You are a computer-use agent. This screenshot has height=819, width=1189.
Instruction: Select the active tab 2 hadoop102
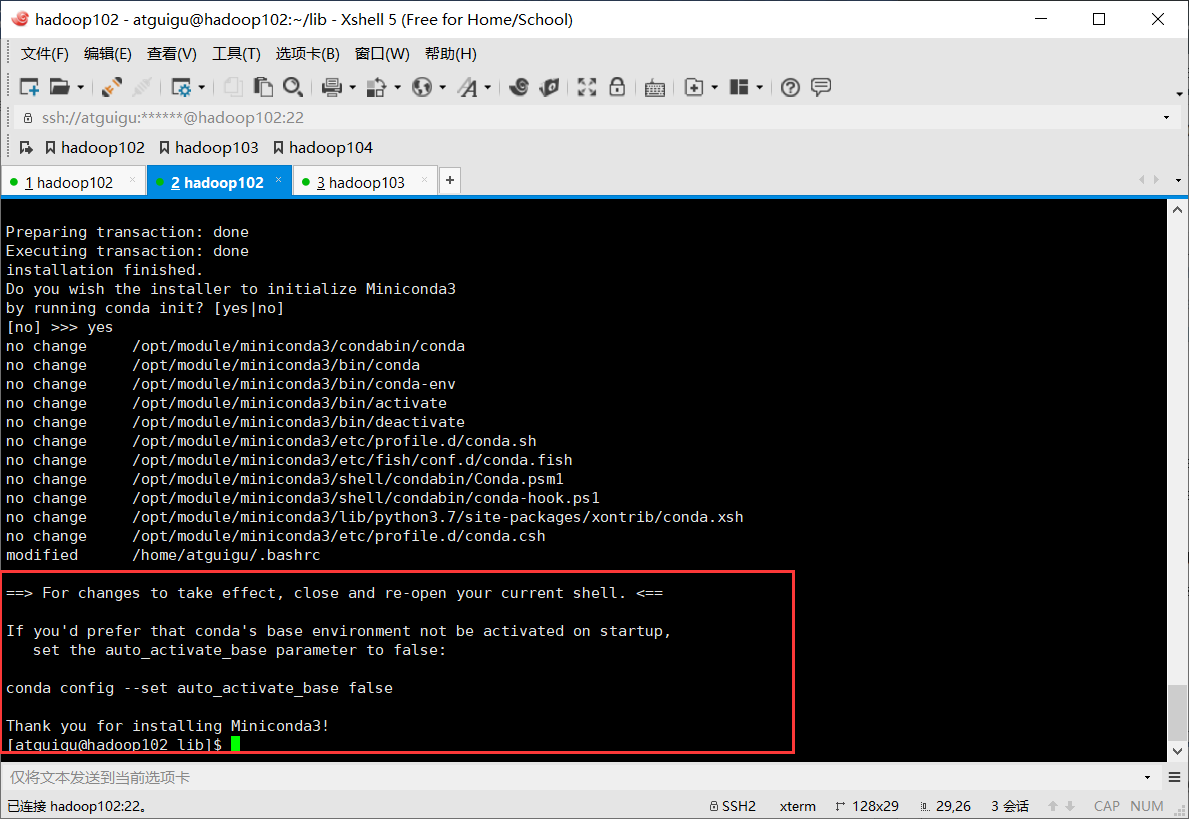pyautogui.click(x=217, y=183)
